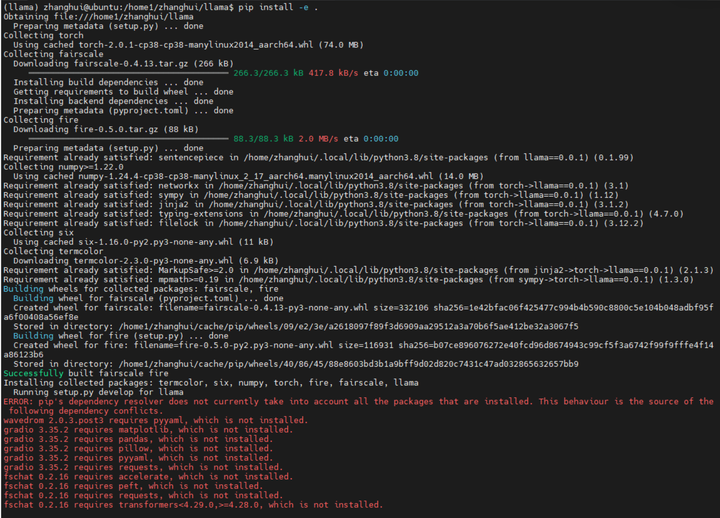Click the red ERROR: label
This screenshot has width=720, height=518.
(x=18, y=401)
